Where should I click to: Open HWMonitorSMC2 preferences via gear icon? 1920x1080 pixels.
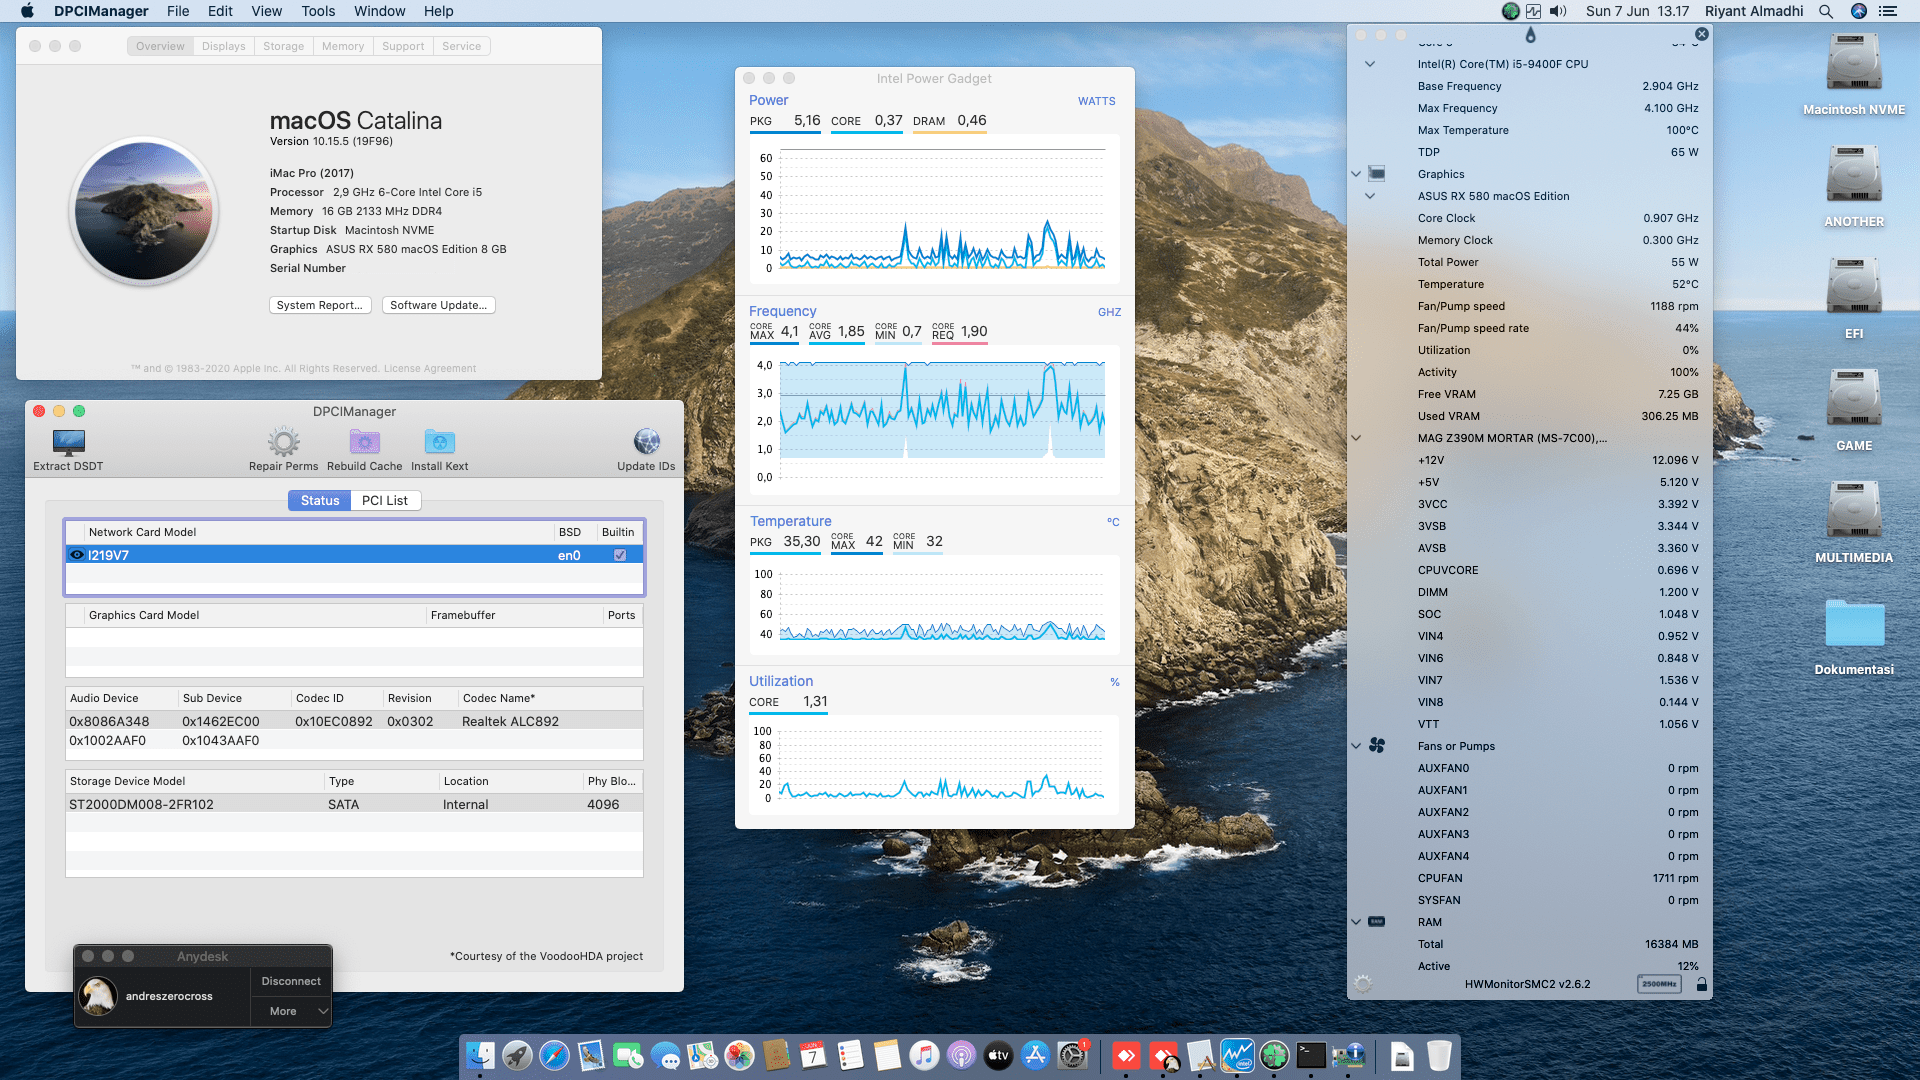[x=1361, y=983]
